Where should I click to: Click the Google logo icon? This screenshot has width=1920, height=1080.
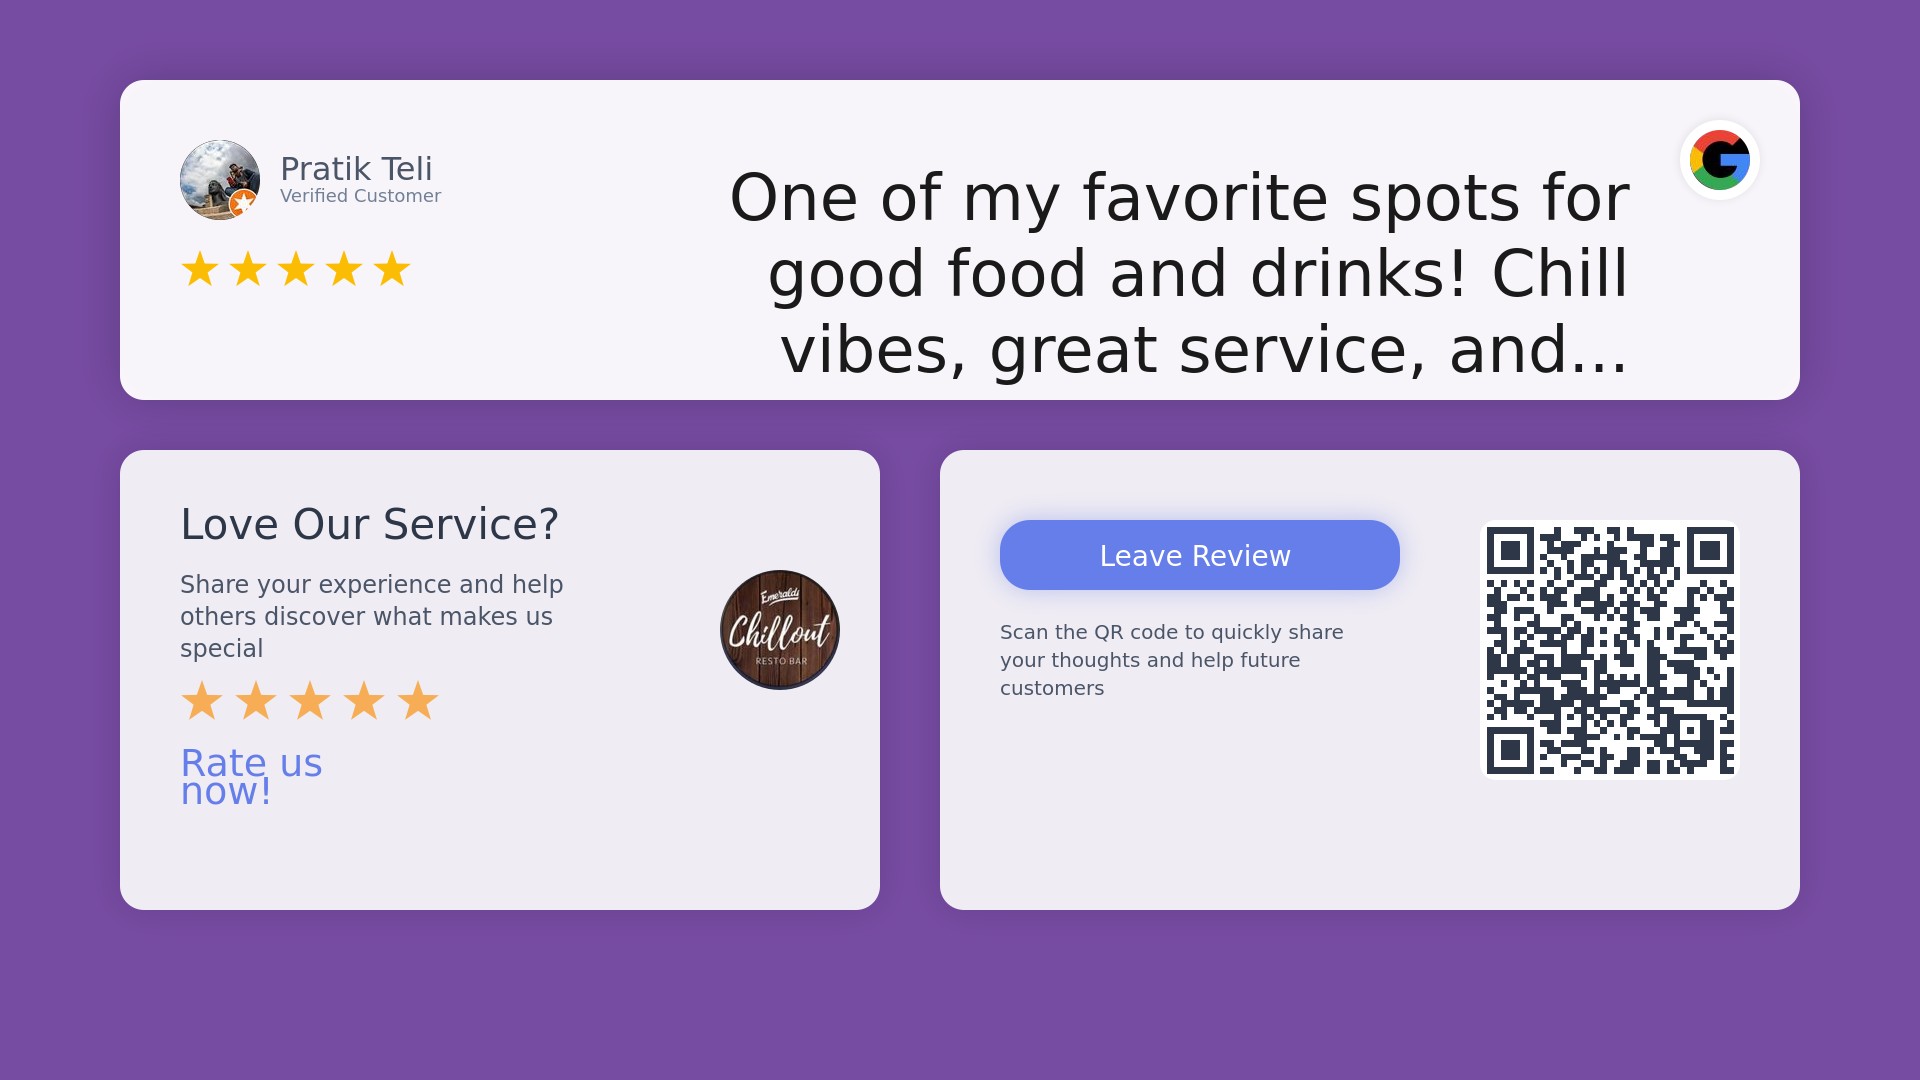click(x=1720, y=160)
